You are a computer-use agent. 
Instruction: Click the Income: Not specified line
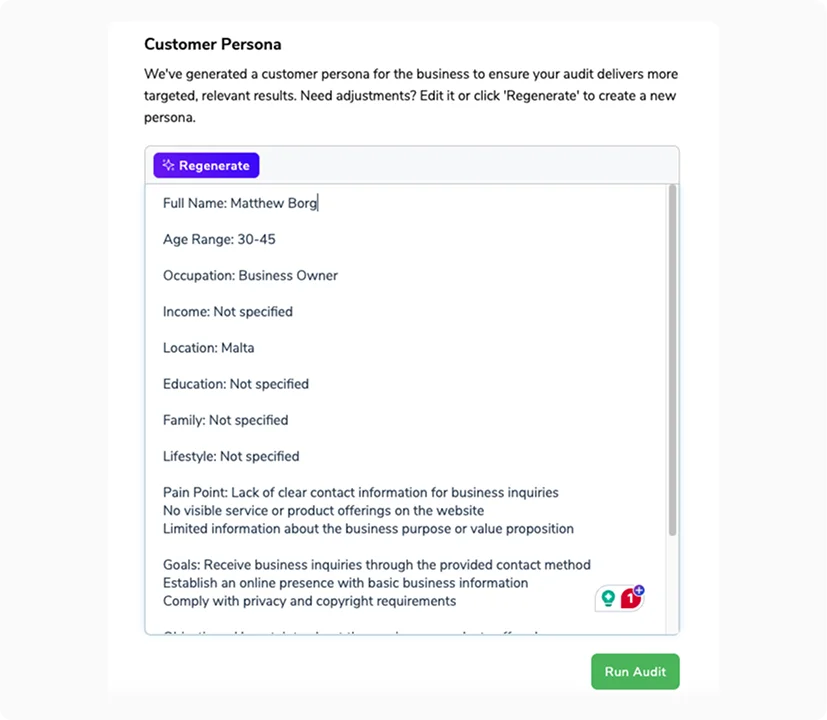(x=228, y=311)
